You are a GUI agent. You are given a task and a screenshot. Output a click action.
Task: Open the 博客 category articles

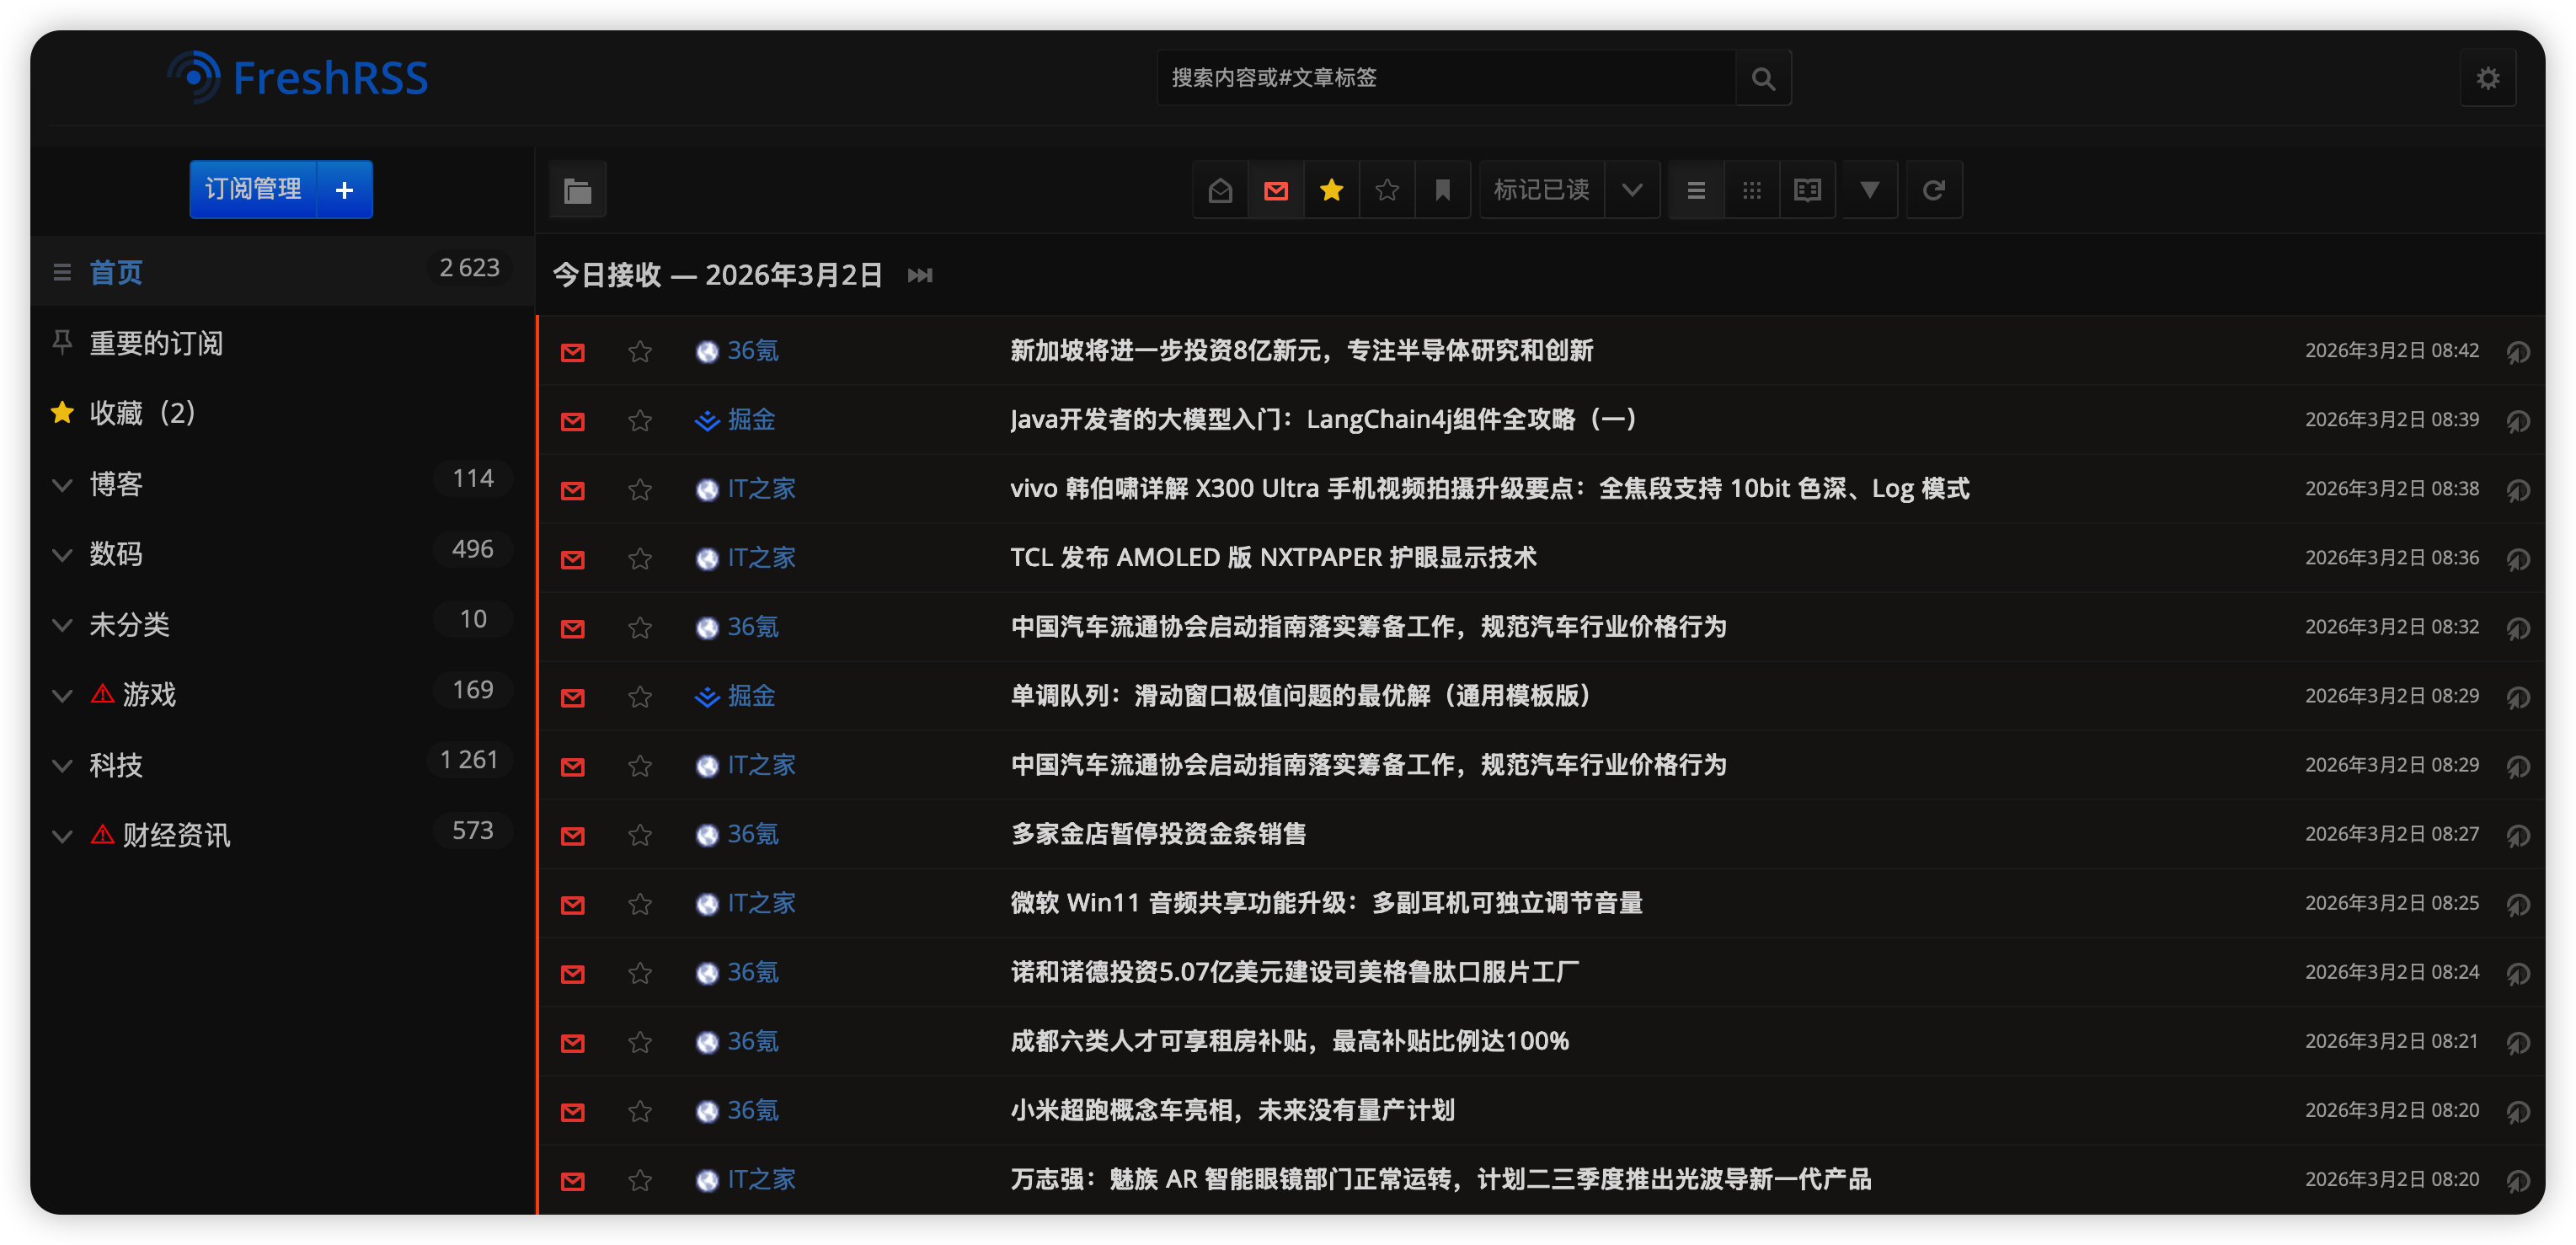coord(116,484)
